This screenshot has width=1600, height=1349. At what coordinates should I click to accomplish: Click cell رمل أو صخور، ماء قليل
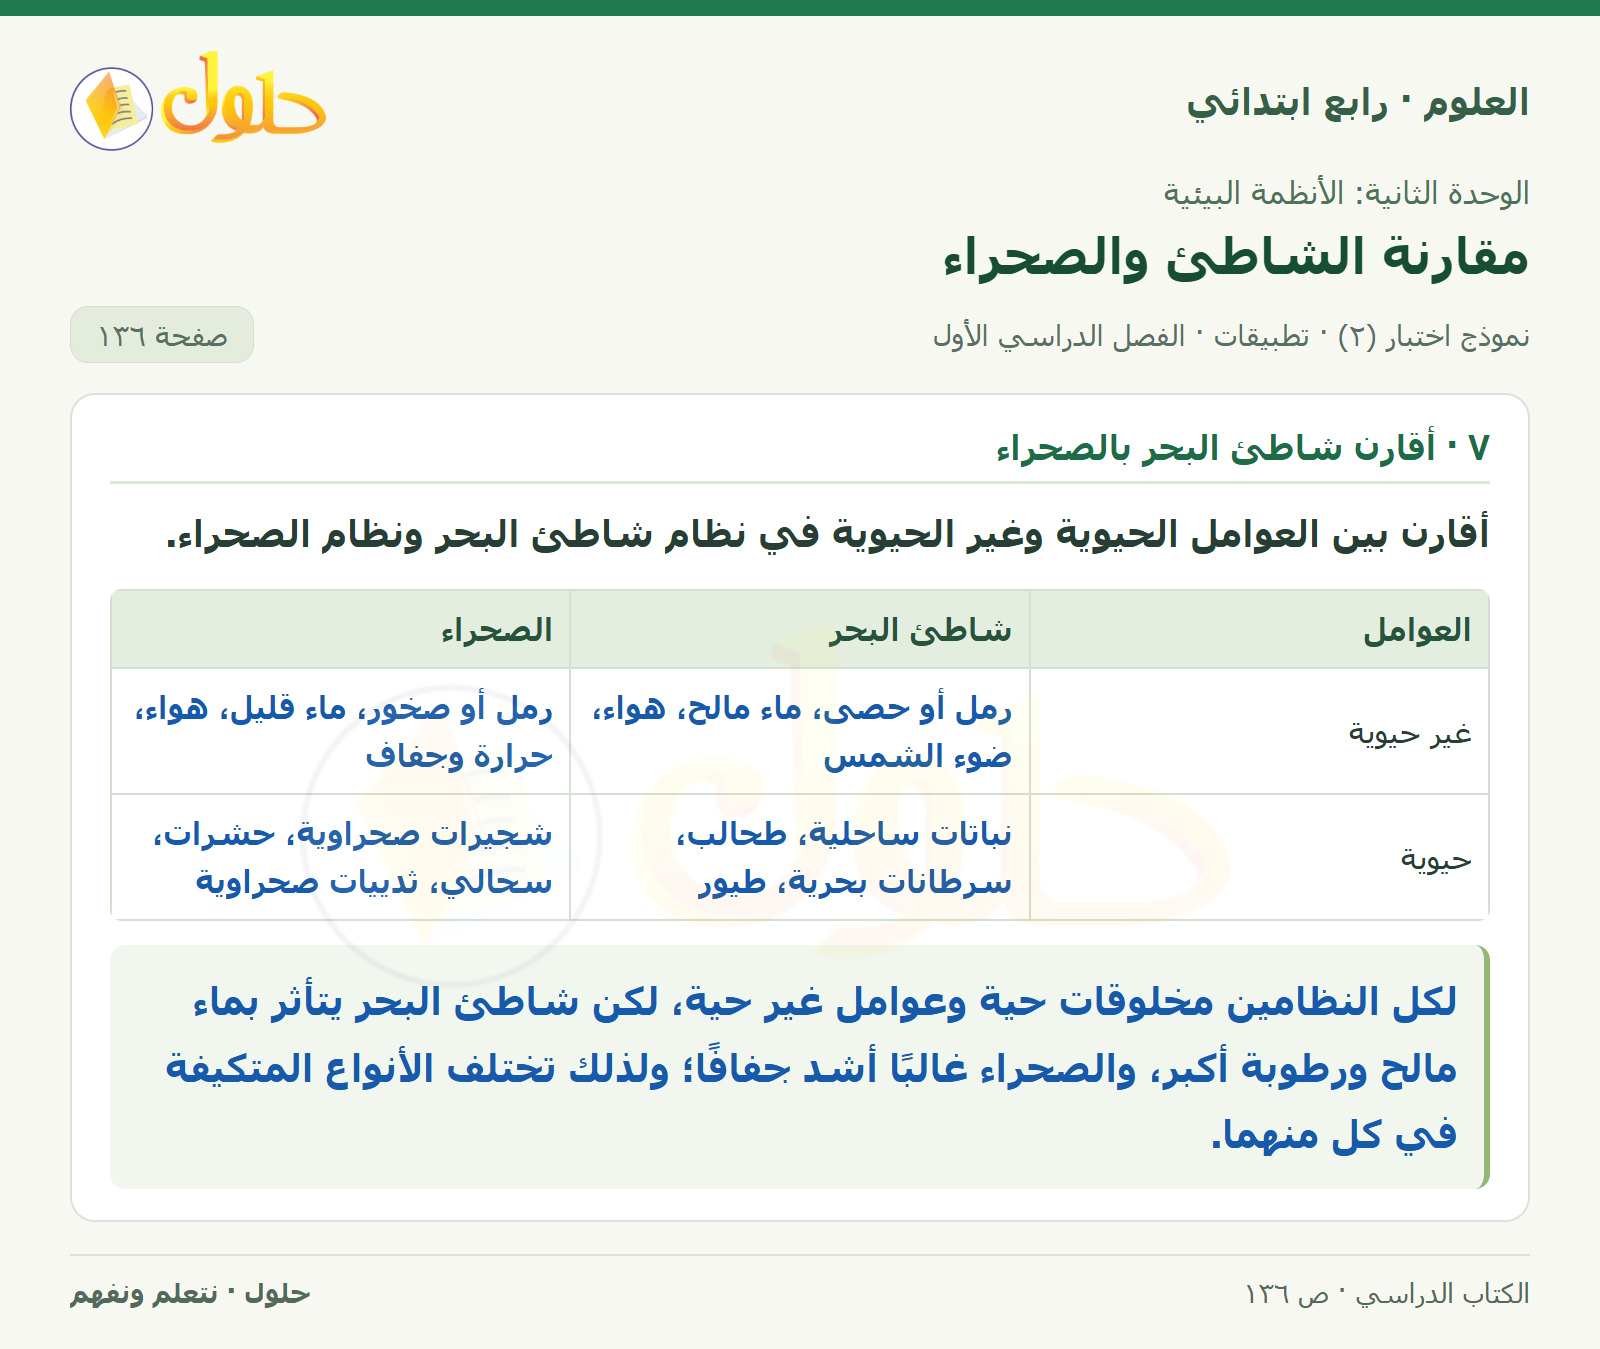(x=341, y=732)
